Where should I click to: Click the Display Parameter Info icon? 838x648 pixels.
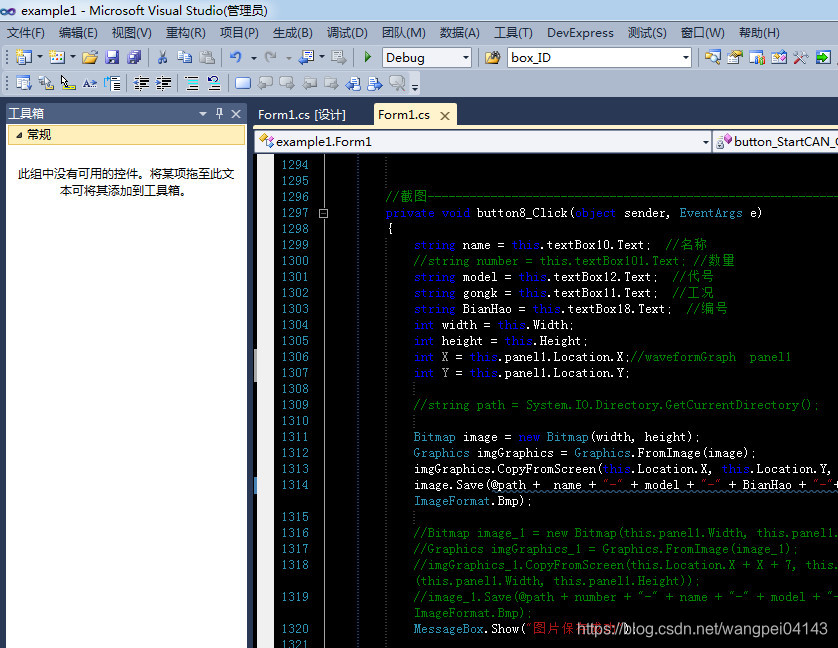46,83
